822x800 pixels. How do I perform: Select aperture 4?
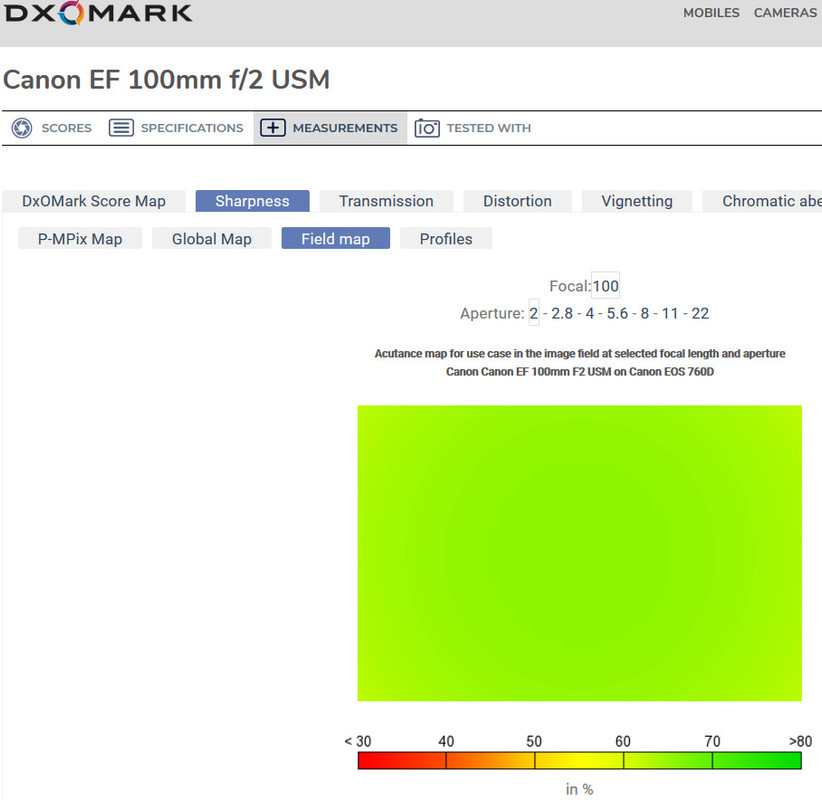590,313
